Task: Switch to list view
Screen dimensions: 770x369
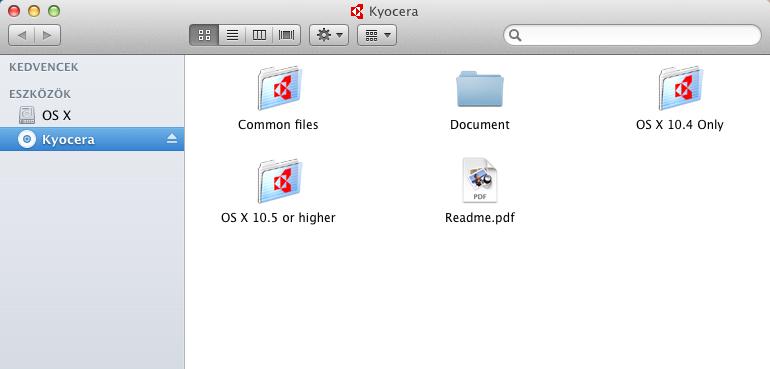Action: tap(232, 35)
